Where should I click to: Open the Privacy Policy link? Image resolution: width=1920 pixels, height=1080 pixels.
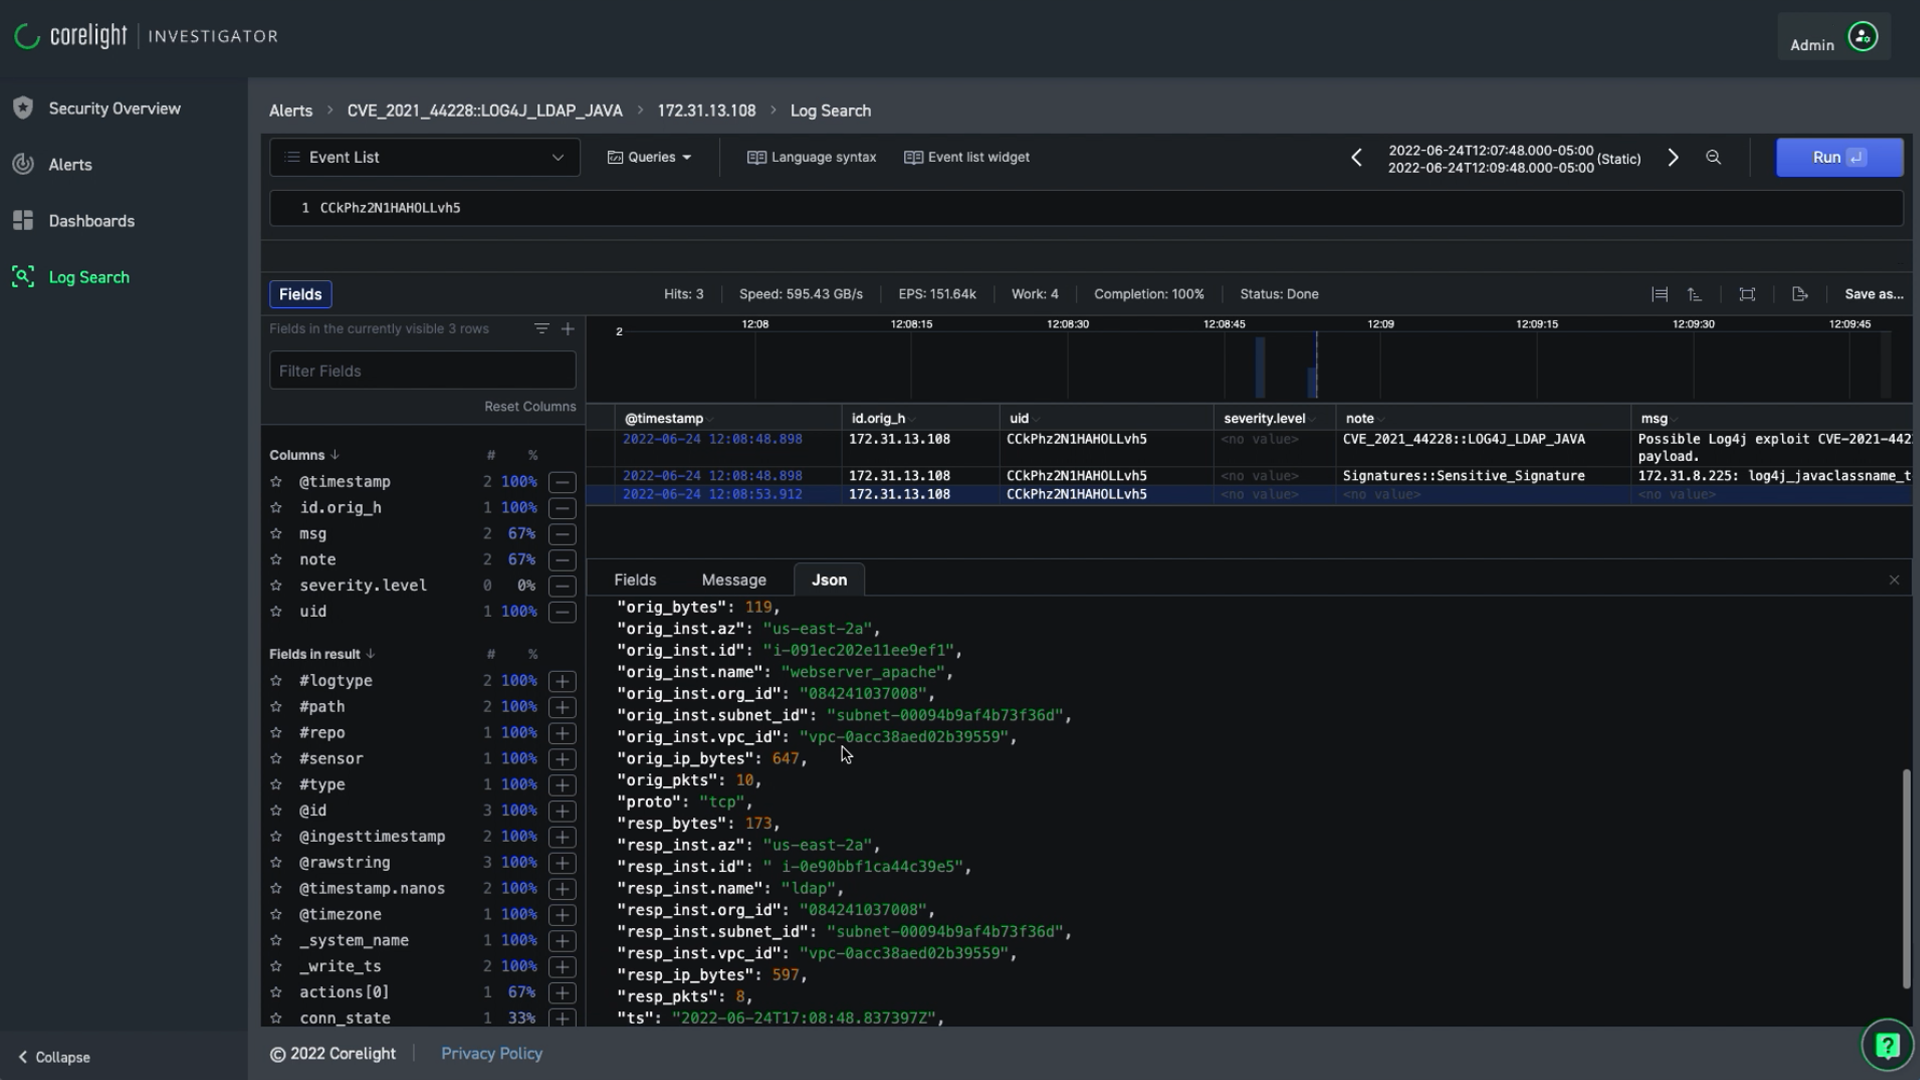click(x=491, y=1054)
